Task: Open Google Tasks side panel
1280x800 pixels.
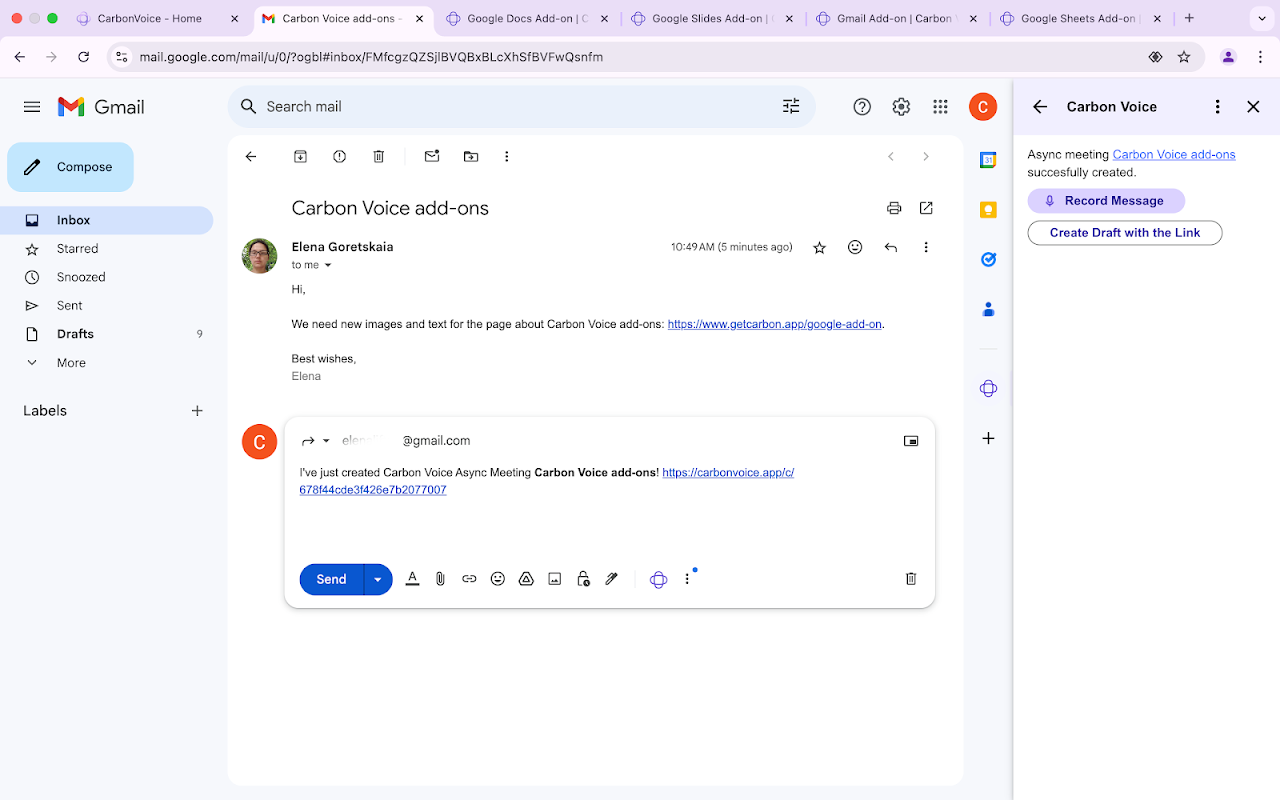Action: click(x=988, y=260)
